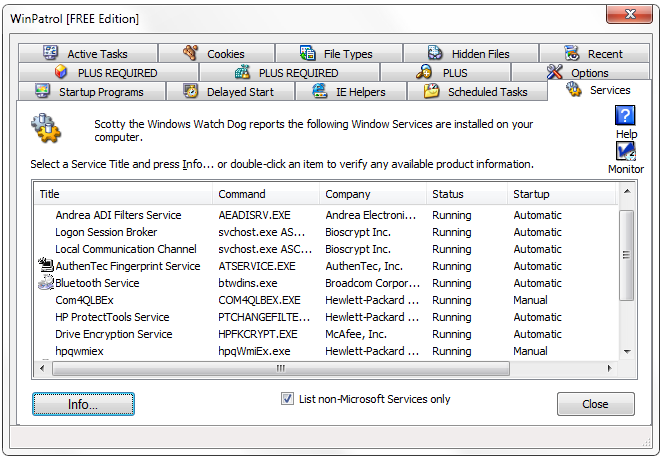Open the File Types tab
This screenshot has height=459, width=663.
[x=339, y=54]
